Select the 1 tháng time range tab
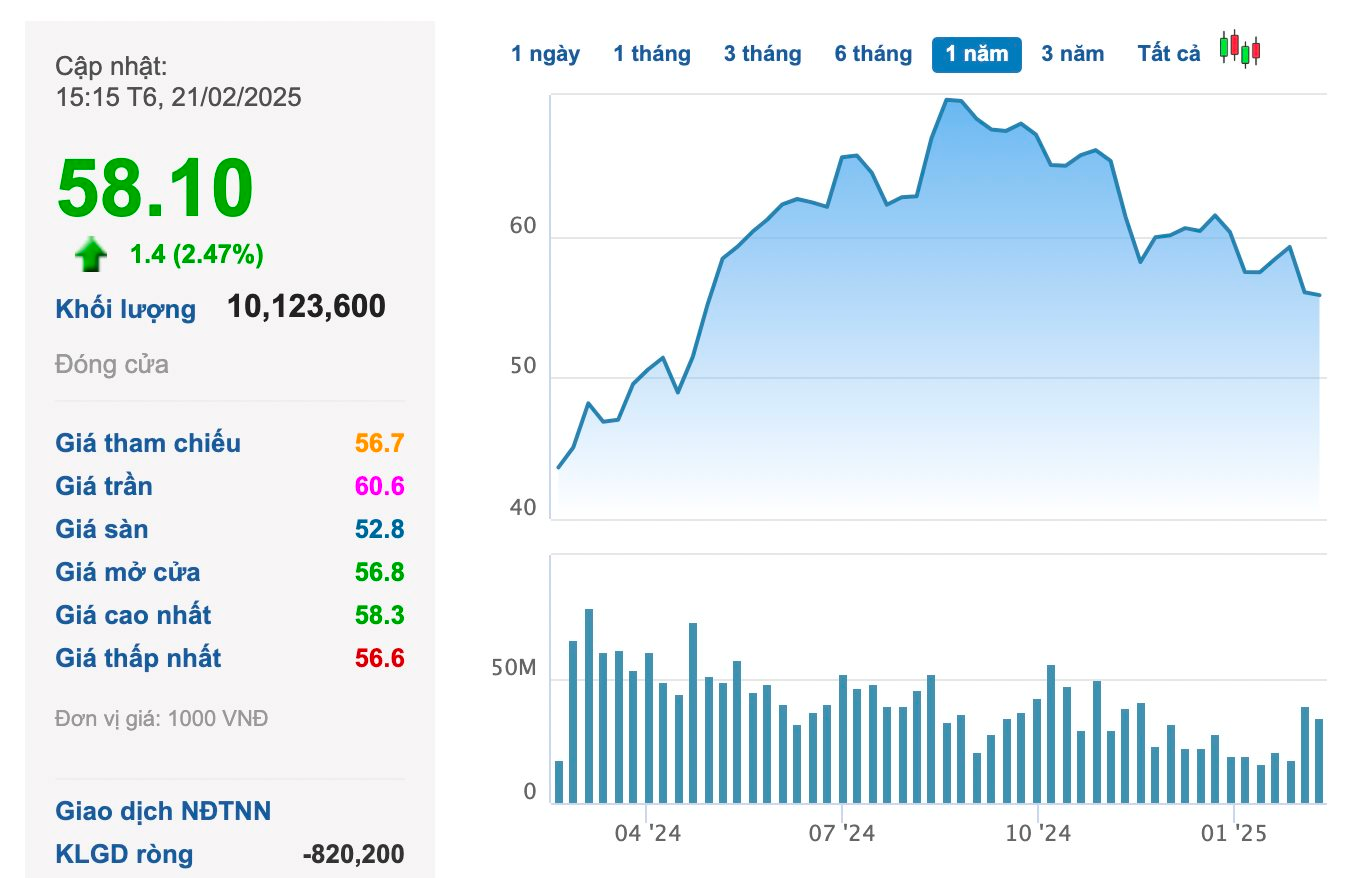1358x878 pixels. (x=652, y=54)
